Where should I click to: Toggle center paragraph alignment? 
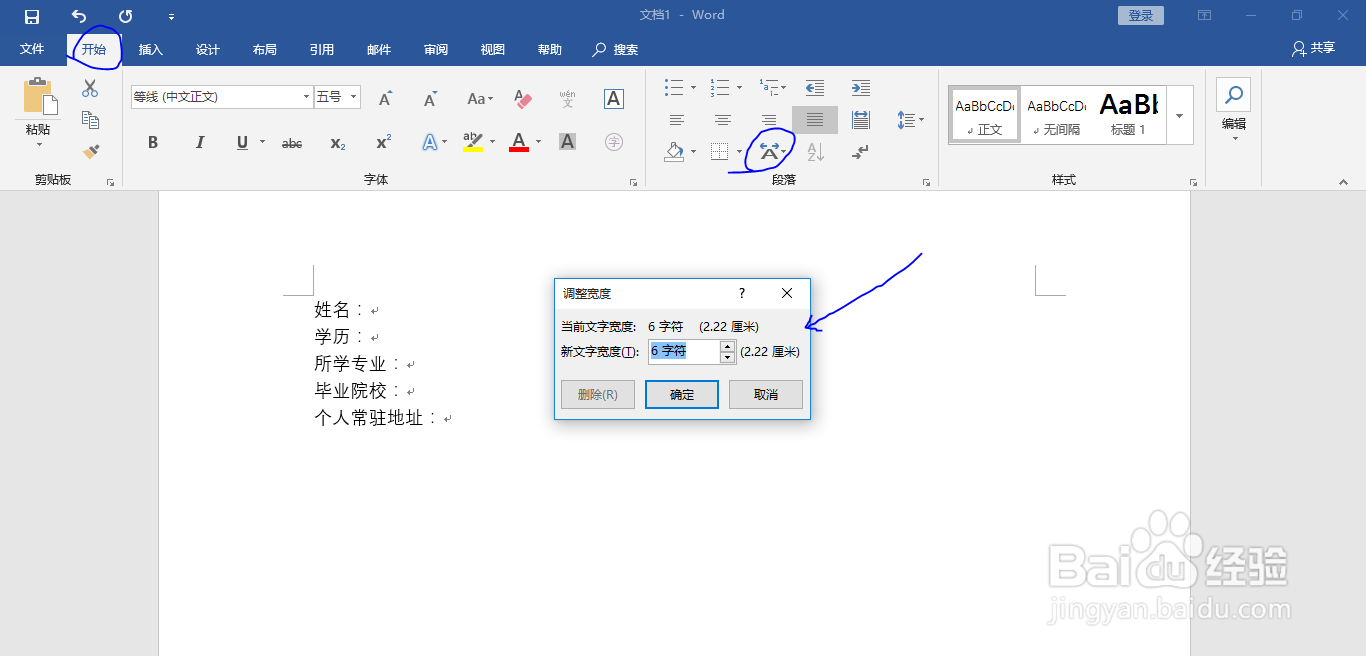[722, 119]
